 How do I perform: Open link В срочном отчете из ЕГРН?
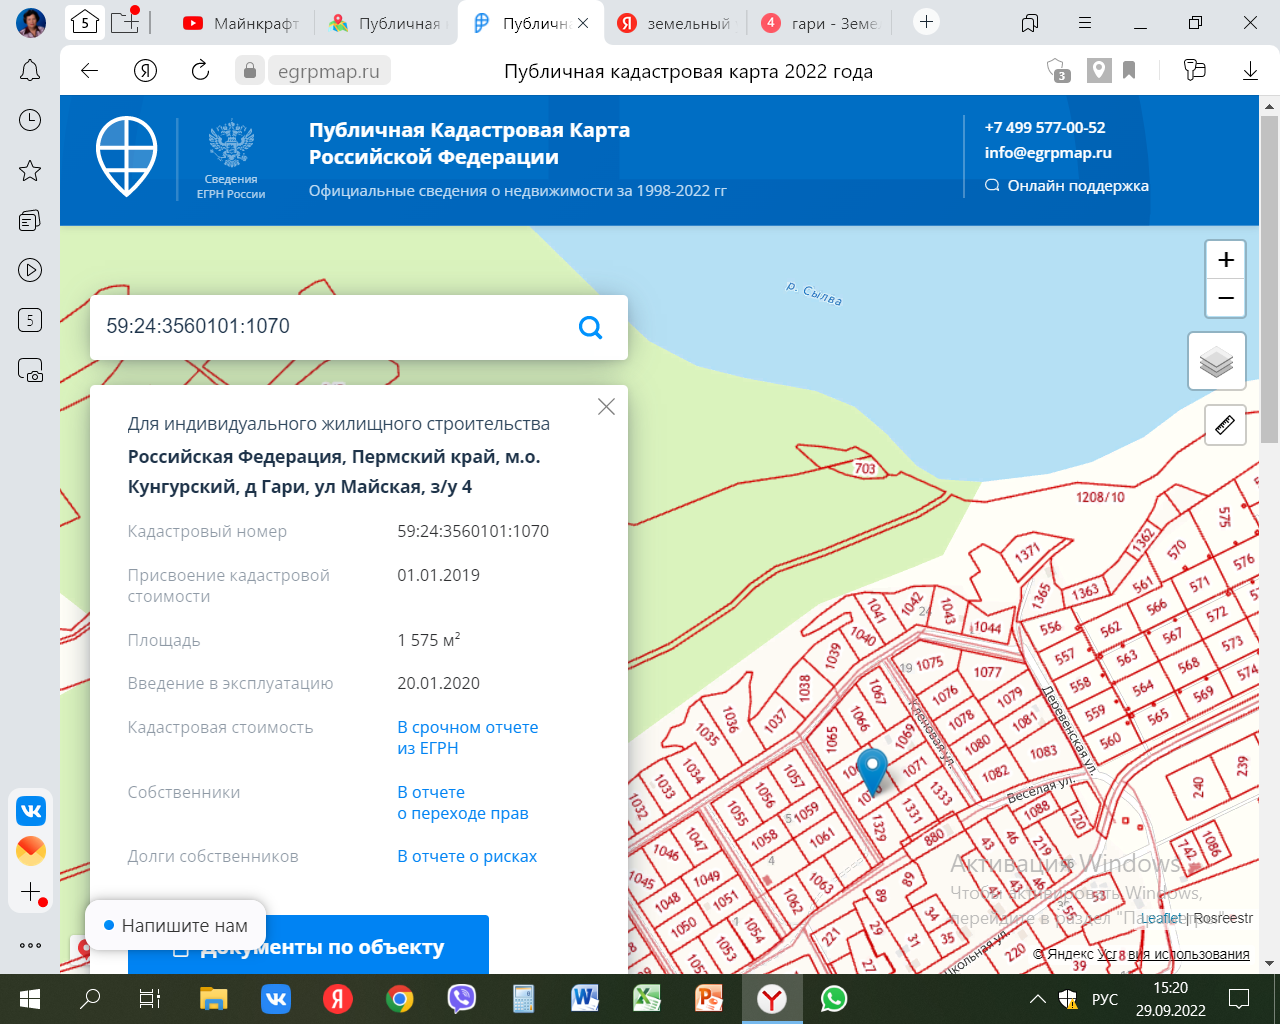[468, 738]
